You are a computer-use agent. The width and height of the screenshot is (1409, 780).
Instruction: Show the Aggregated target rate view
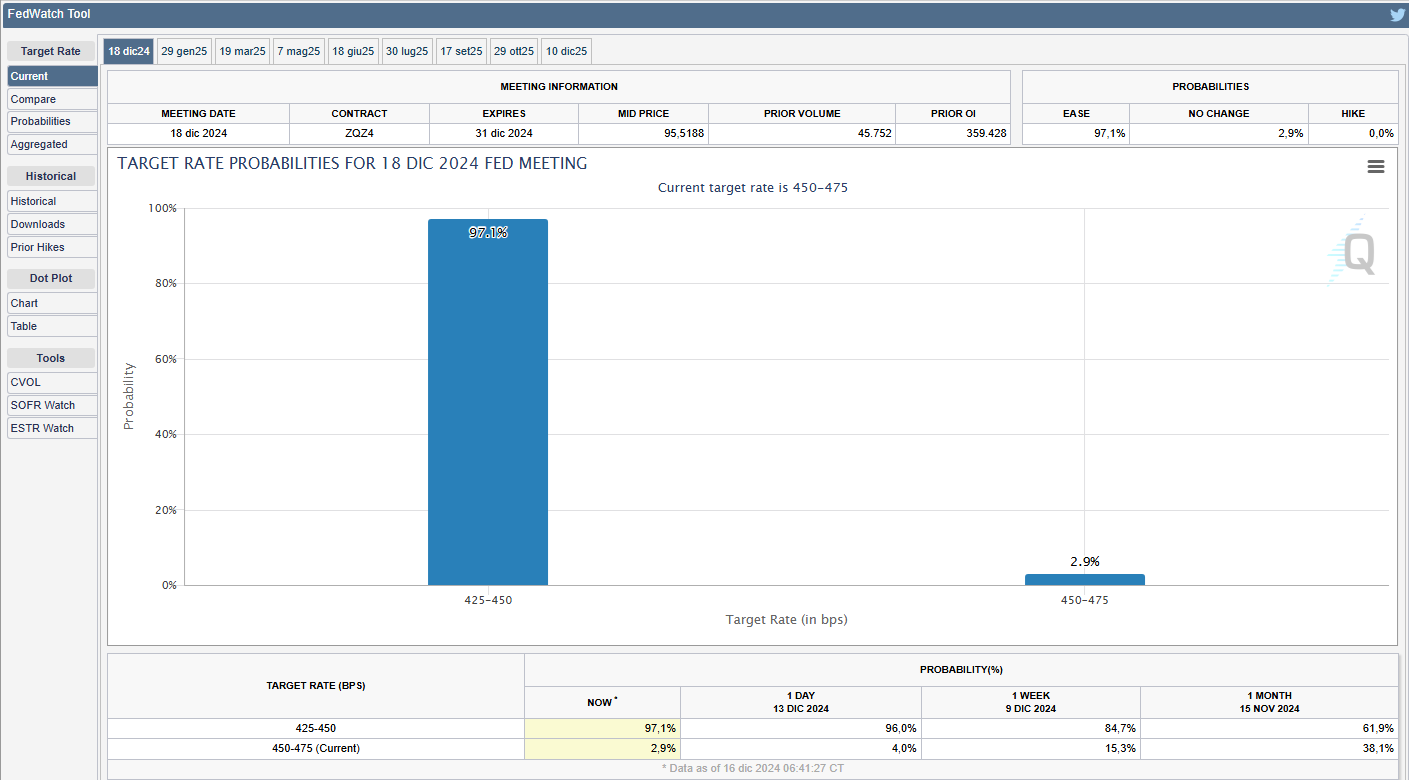pyautogui.click(x=52, y=144)
